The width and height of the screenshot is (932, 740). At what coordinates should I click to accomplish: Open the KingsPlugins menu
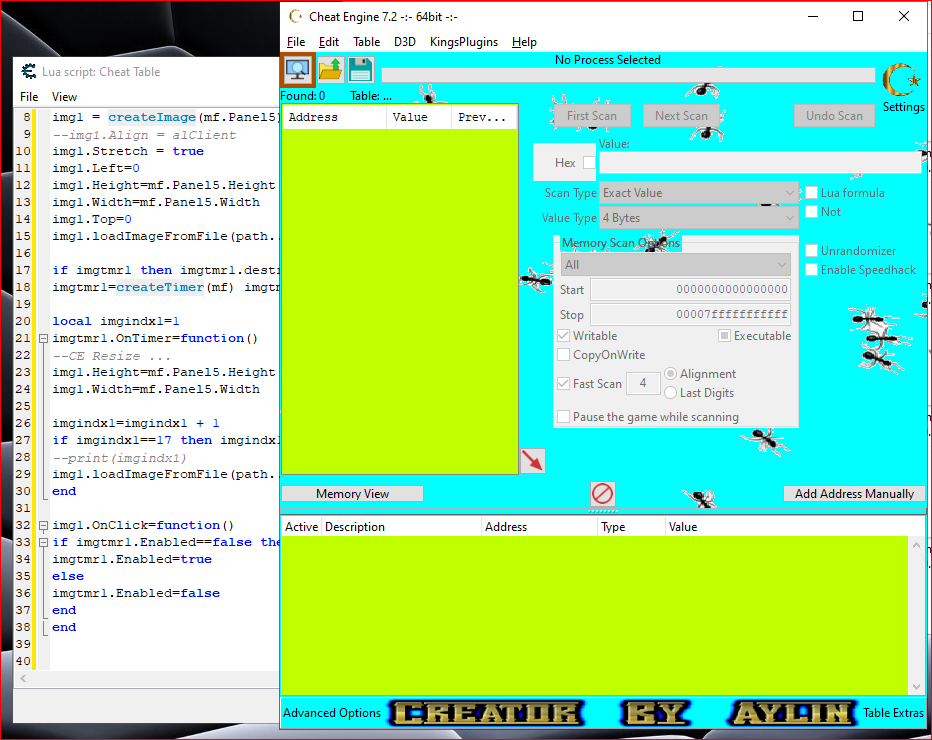pos(465,42)
